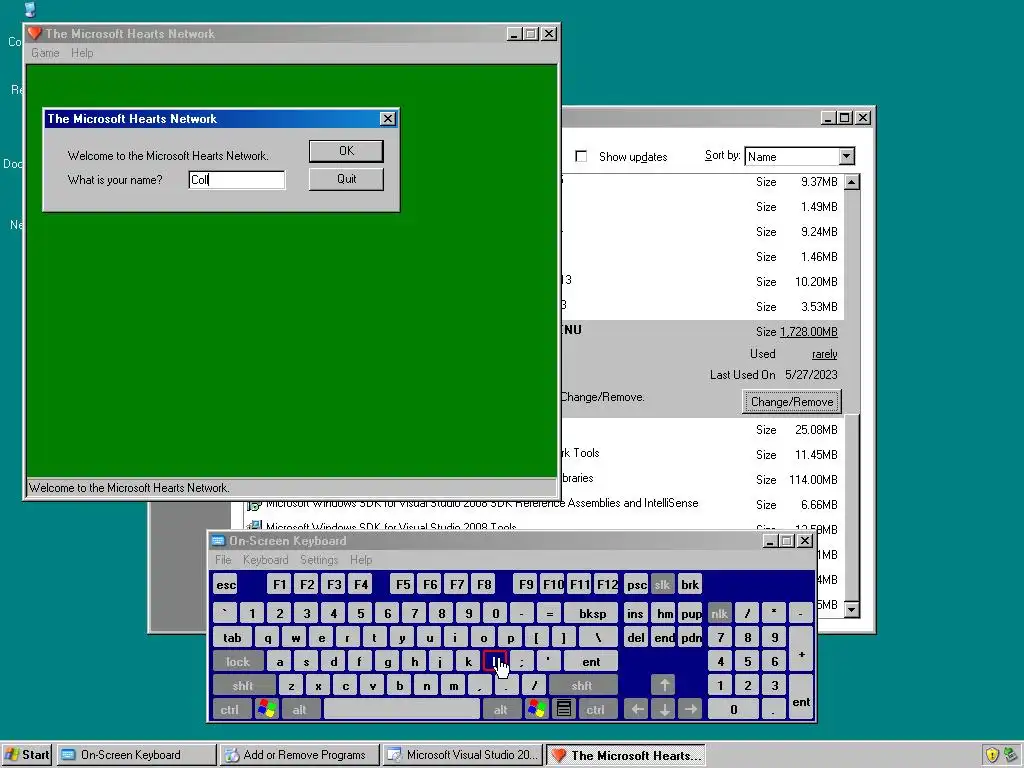
Task: Click the psc print screen key
Action: [636, 584]
